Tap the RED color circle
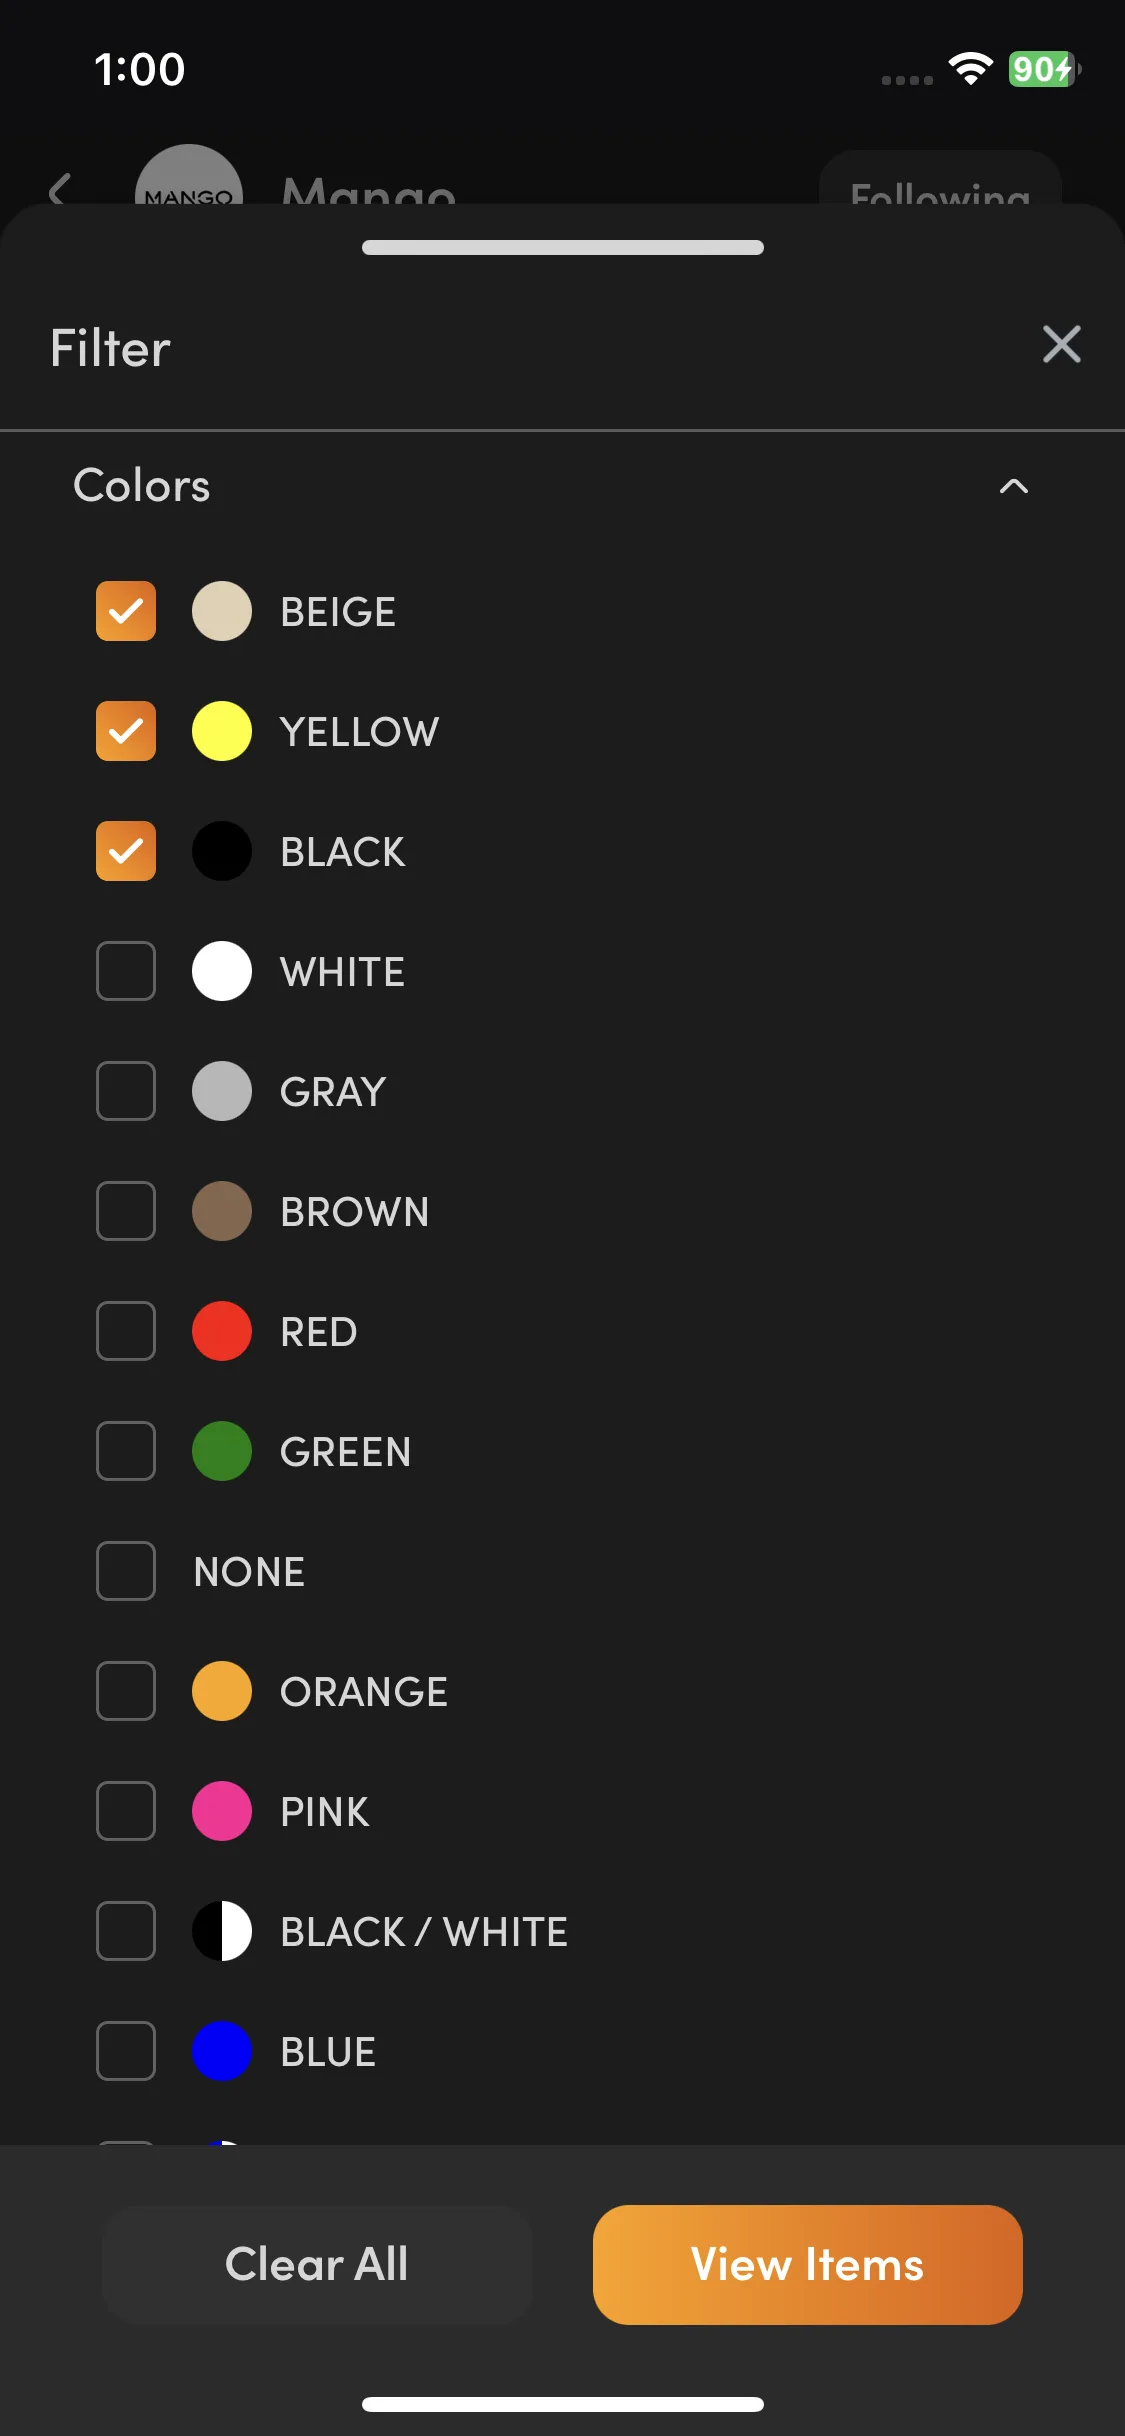Screen dimensions: 1125x2436 click(222, 1331)
